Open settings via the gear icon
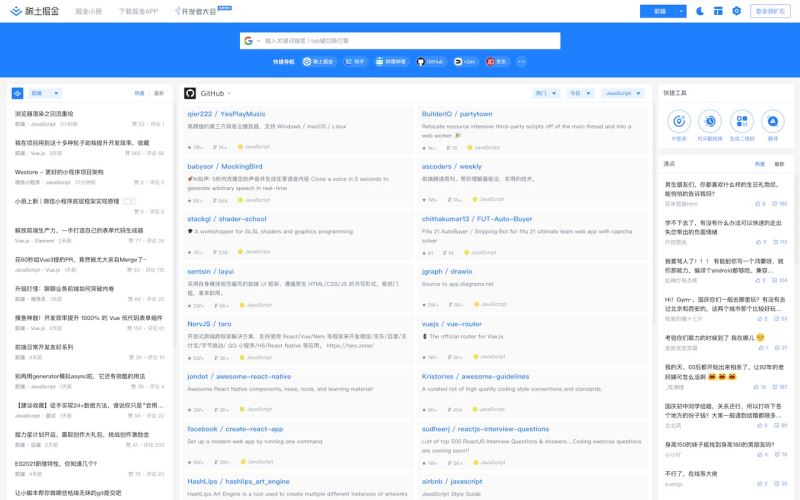 click(737, 11)
